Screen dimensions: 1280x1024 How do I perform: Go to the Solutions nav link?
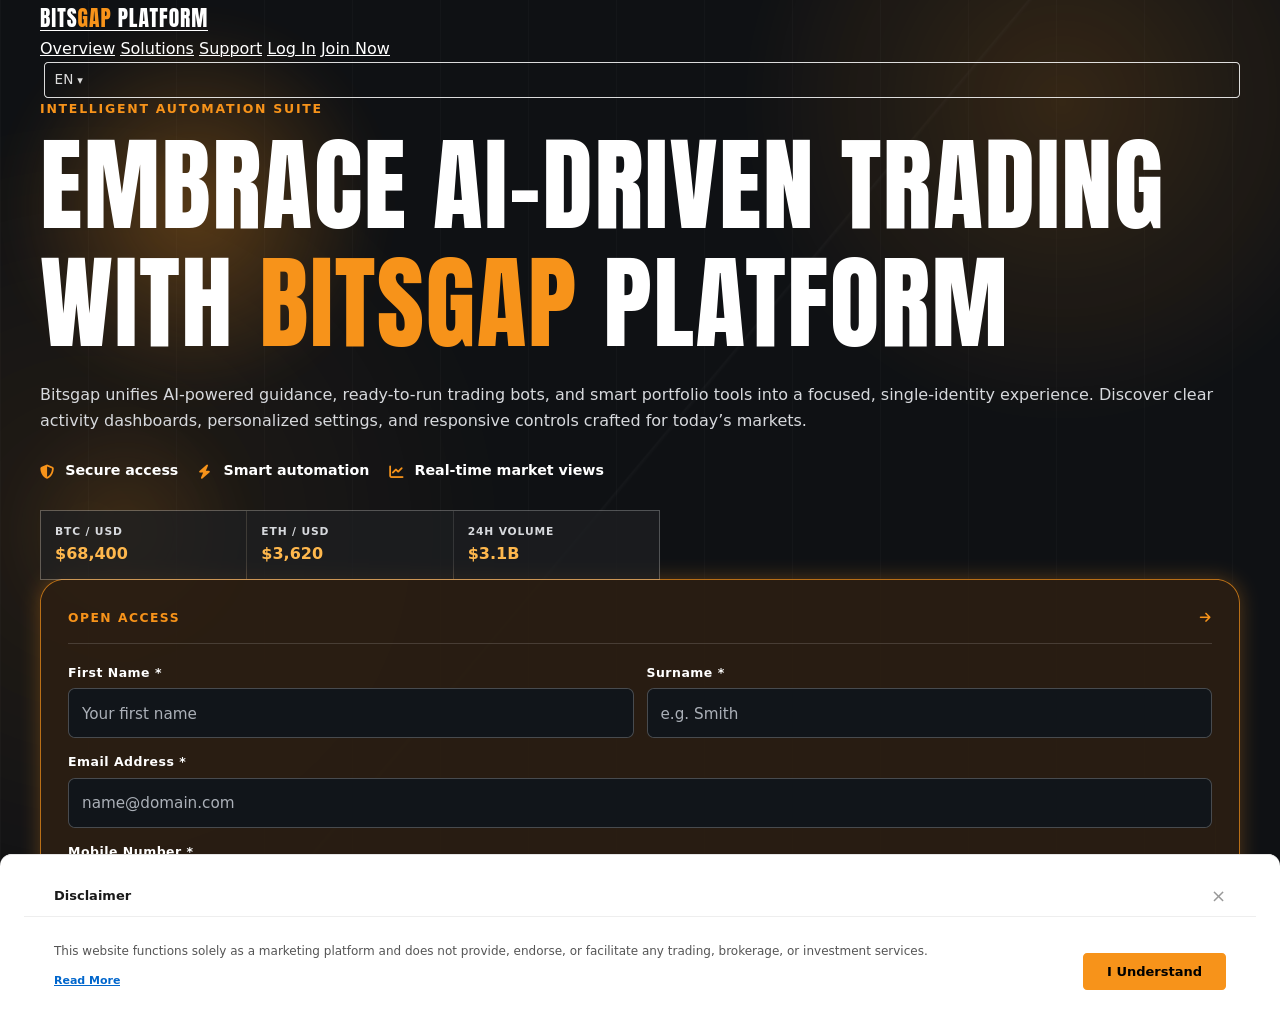tap(157, 49)
